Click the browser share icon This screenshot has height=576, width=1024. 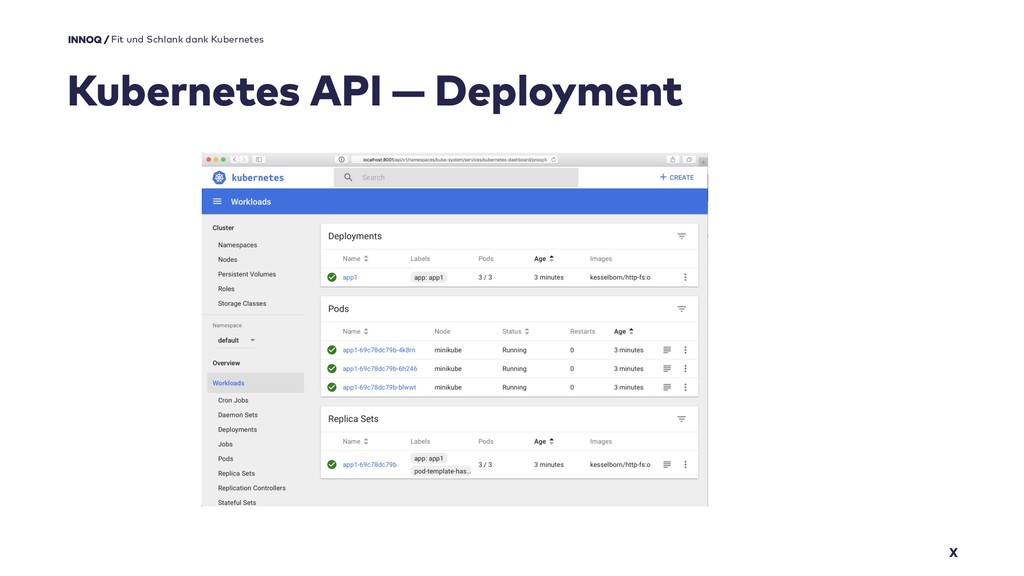click(672, 159)
